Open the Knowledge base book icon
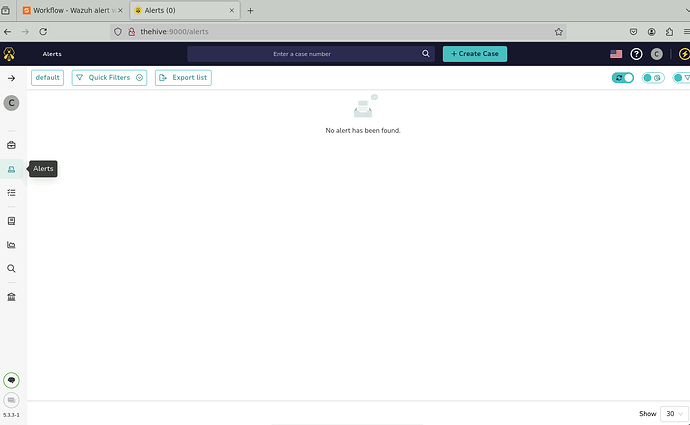Screen dimensions: 690x425 coord(11,220)
